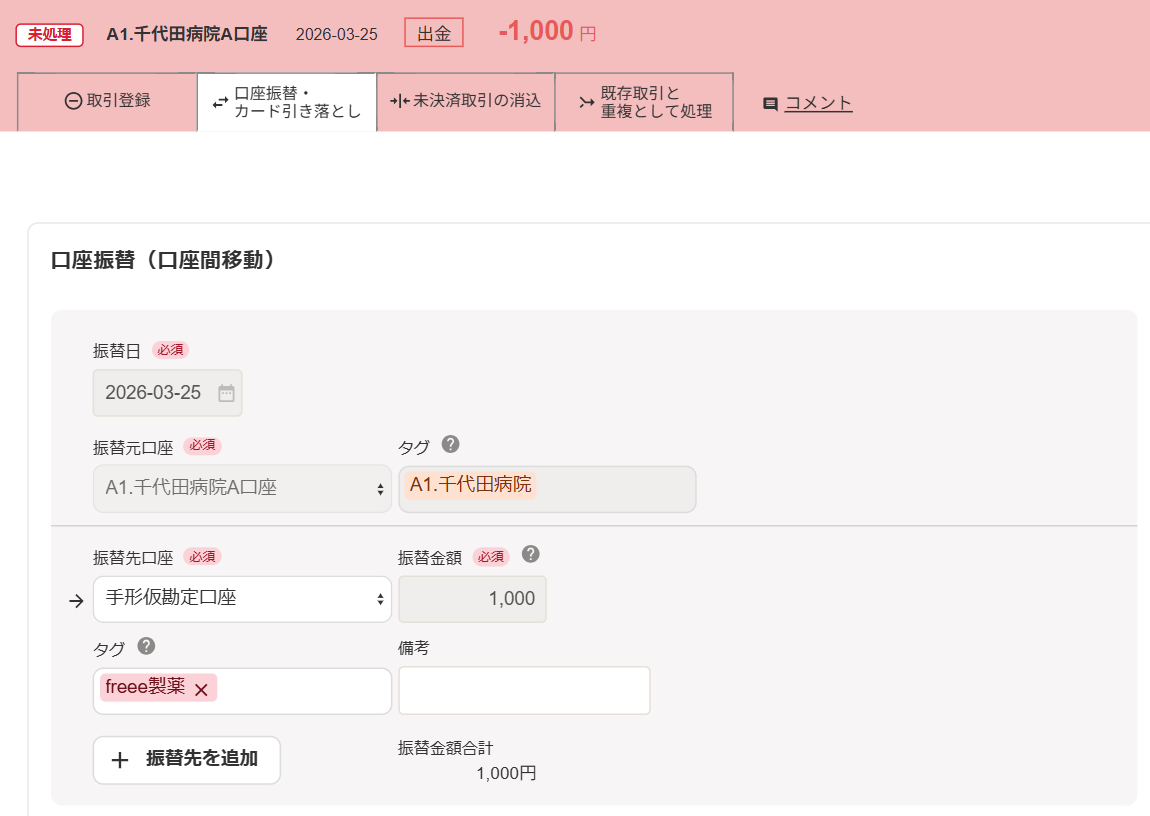Click the comment speech bubble icon
Viewport: 1150px width, 816px height.
pos(770,104)
